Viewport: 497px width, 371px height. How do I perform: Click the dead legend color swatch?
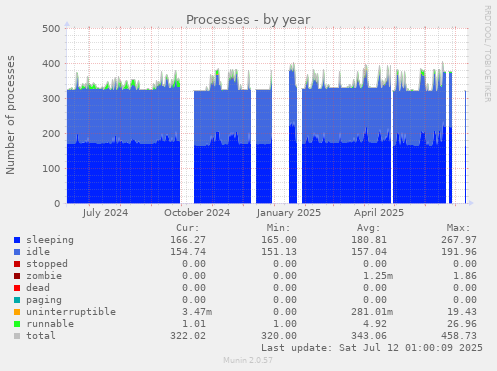click(17, 288)
